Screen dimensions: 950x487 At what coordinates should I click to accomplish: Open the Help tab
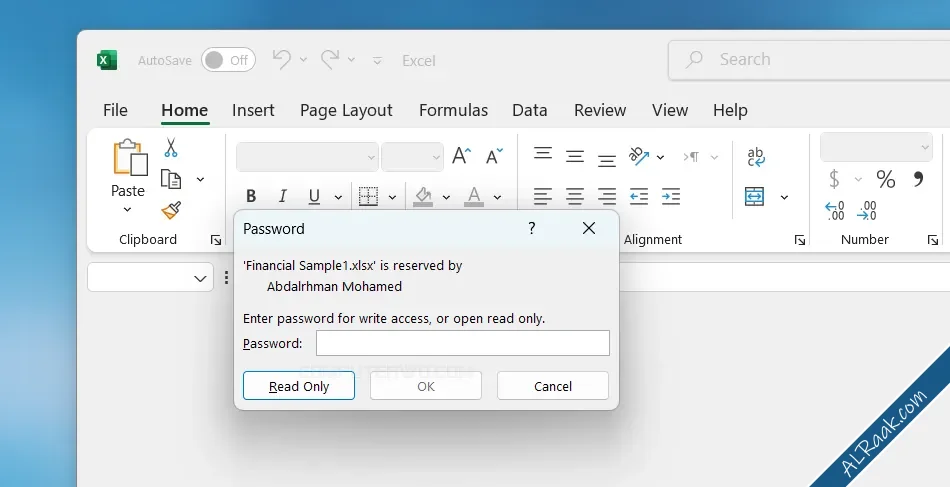730,110
